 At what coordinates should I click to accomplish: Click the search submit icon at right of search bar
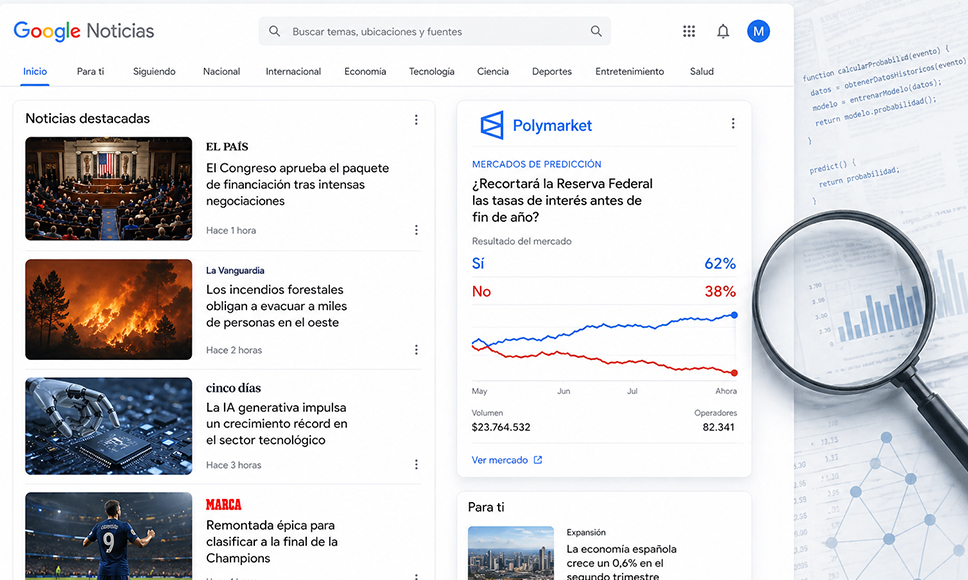click(596, 31)
